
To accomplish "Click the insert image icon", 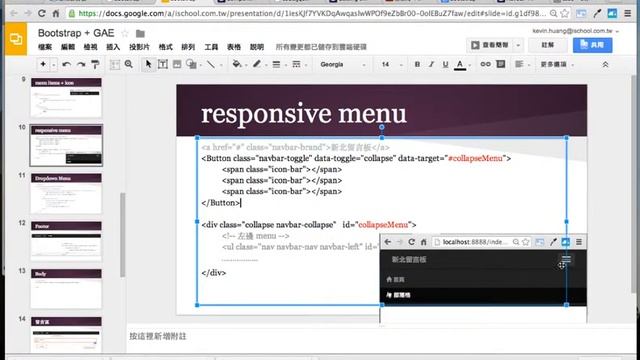I will click(177, 64).
